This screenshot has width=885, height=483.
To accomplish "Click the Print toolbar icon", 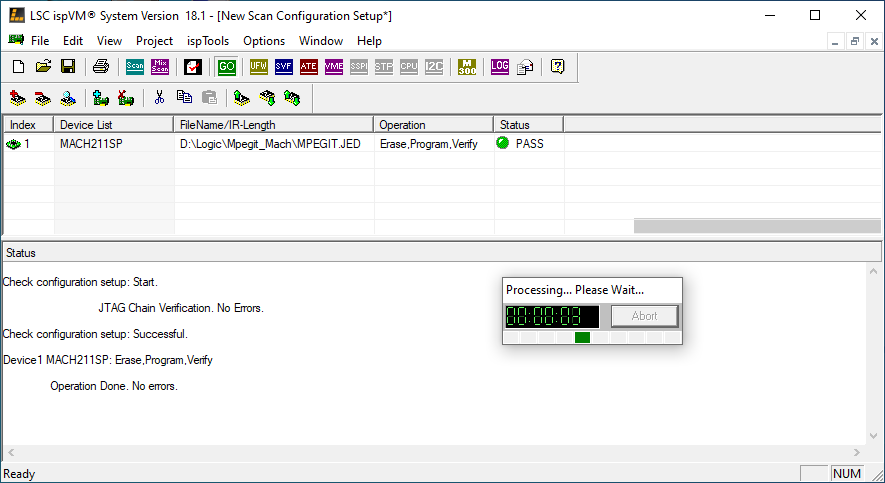I will [101, 67].
